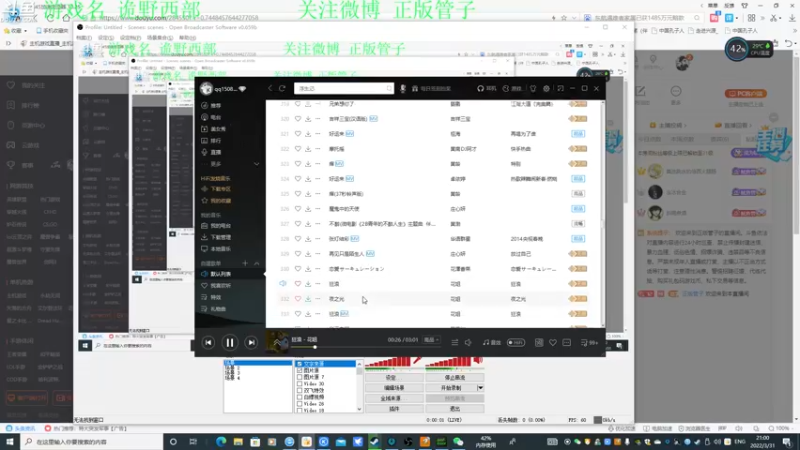Toggle the 文字来源 source checkbox in OBS

point(299,364)
